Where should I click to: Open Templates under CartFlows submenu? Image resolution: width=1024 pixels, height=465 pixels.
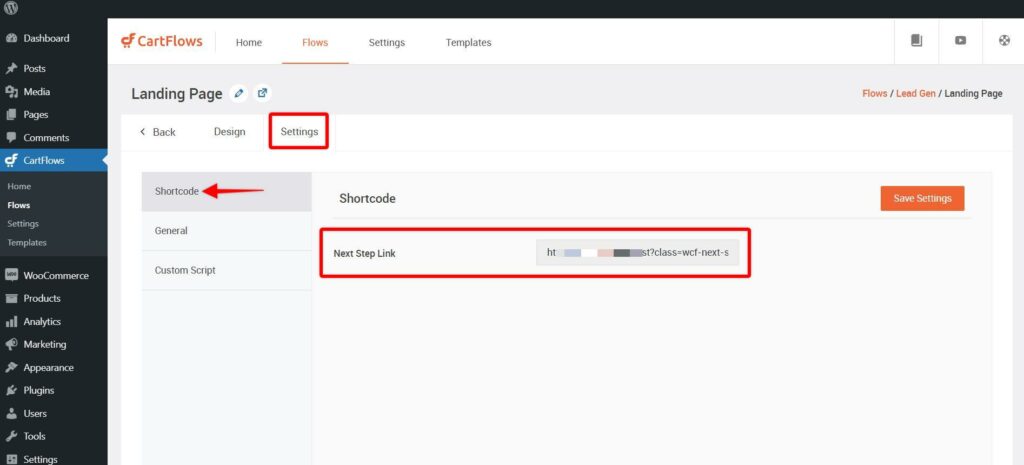tap(27, 242)
